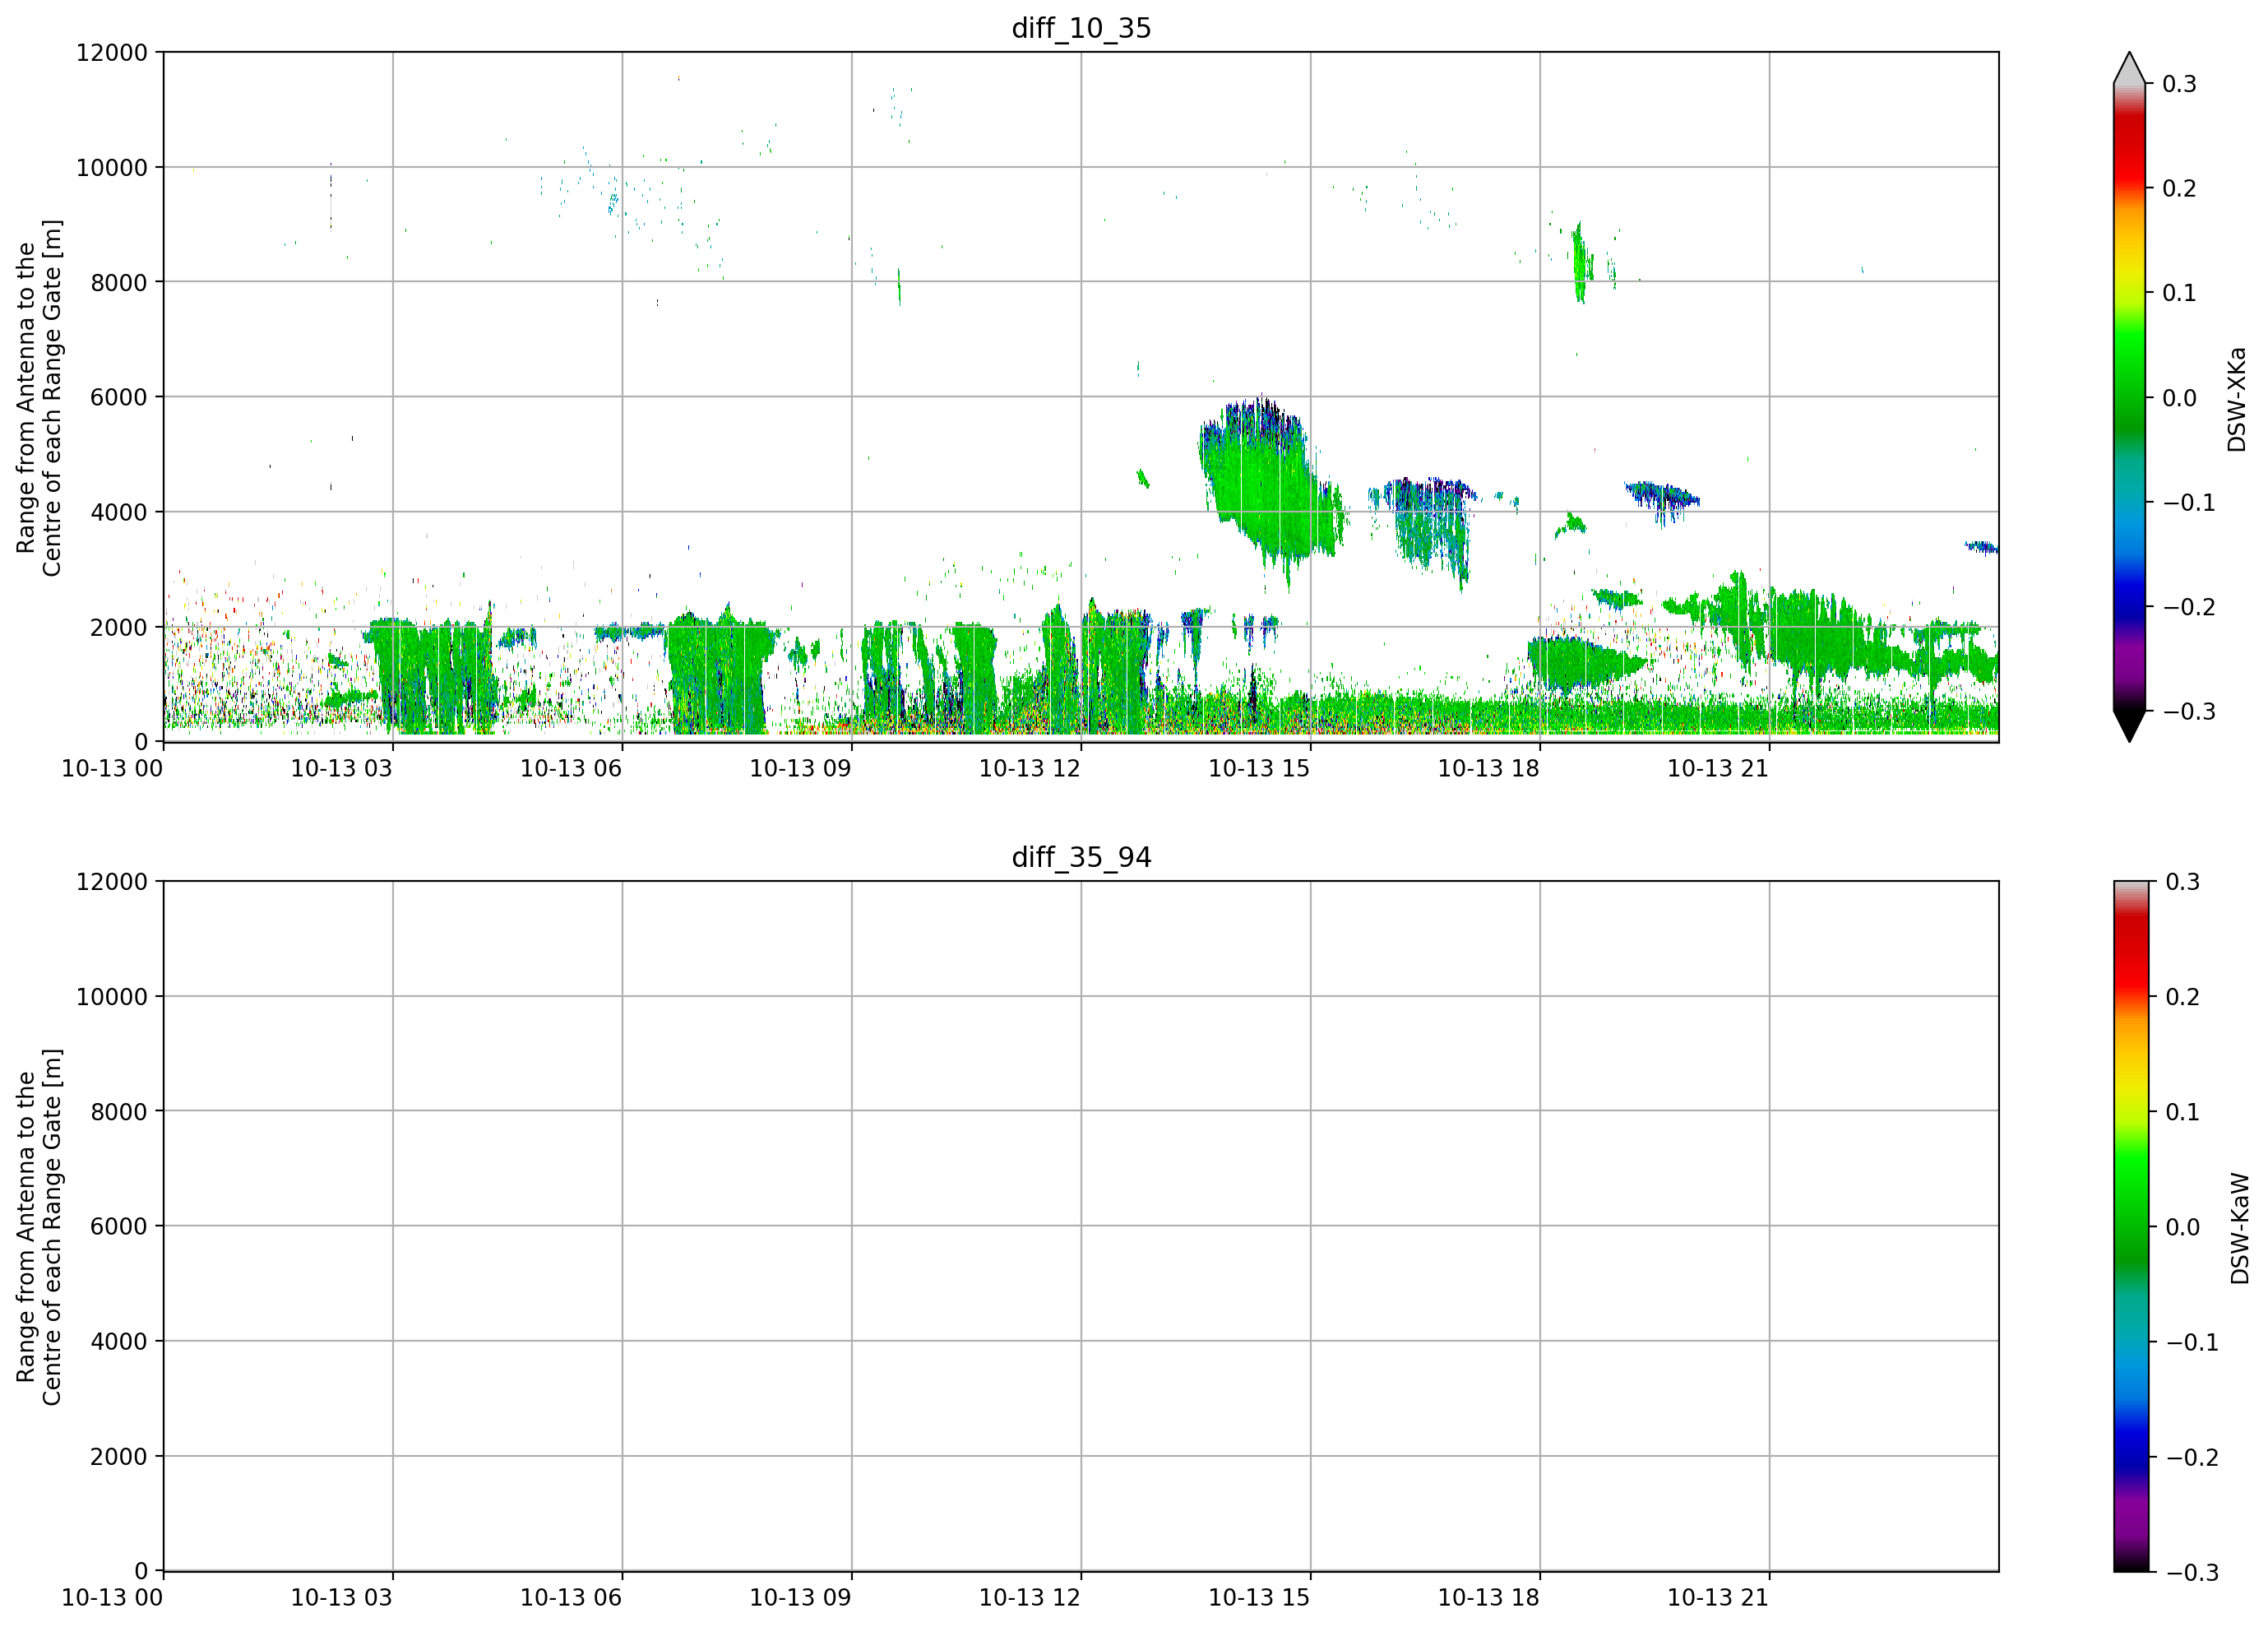Click the 0.1 tick on DSW-KaW colorbar
This screenshot has height=1627, width=2268.
click(x=2183, y=1112)
